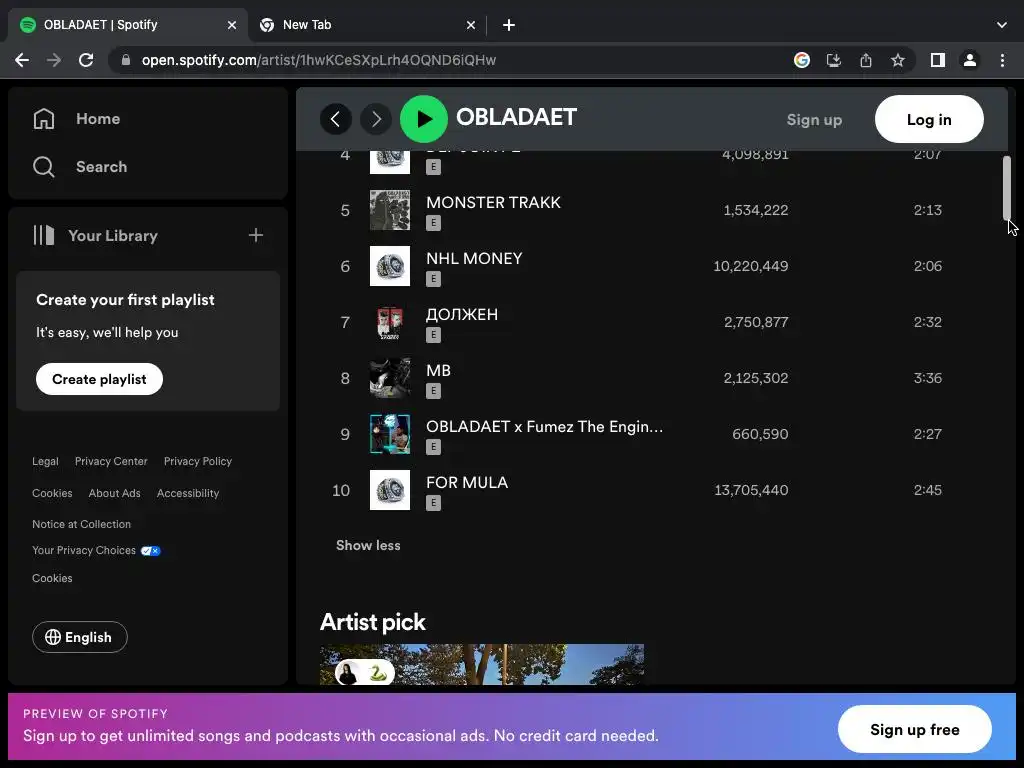Click the MB album thumbnail
This screenshot has width=1024, height=768.
click(390, 378)
